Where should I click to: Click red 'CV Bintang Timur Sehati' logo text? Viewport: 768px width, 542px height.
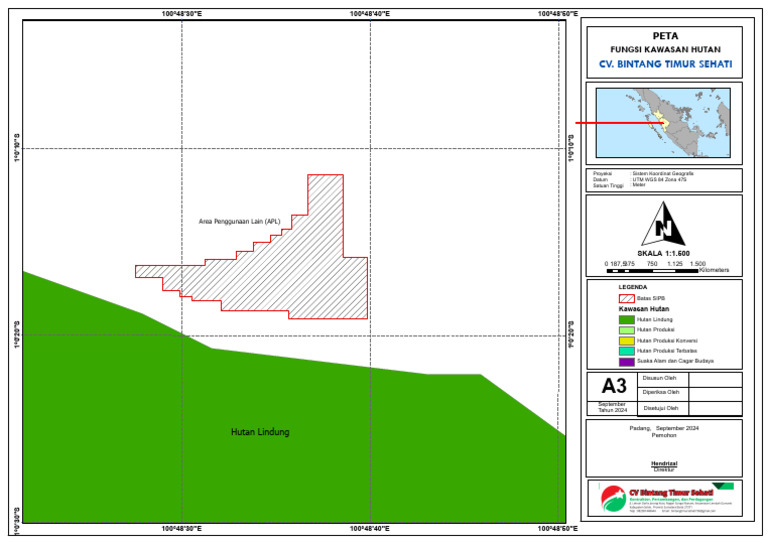(671, 493)
